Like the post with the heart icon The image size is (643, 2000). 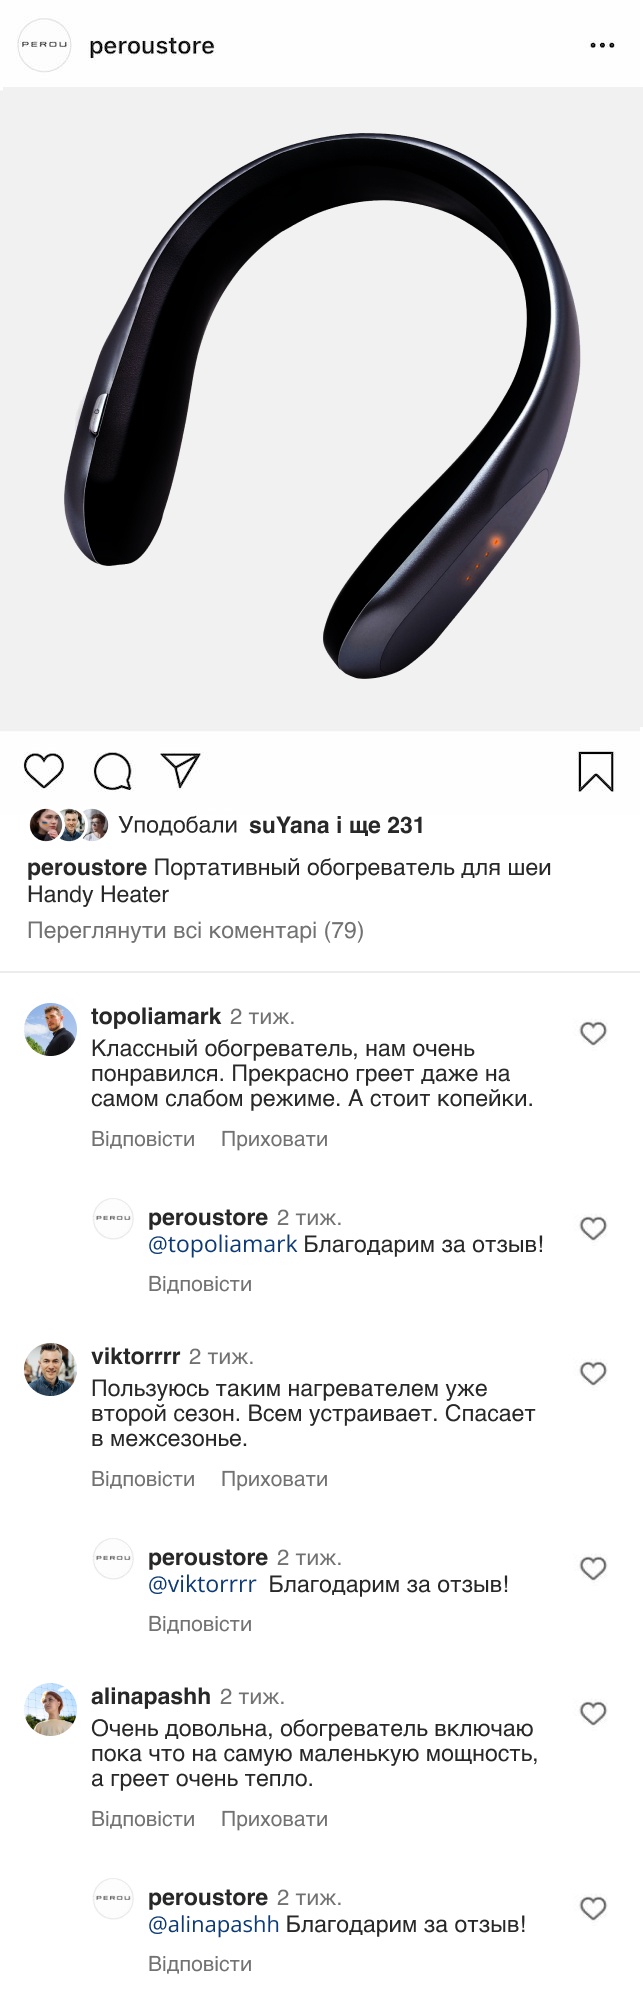click(x=44, y=771)
